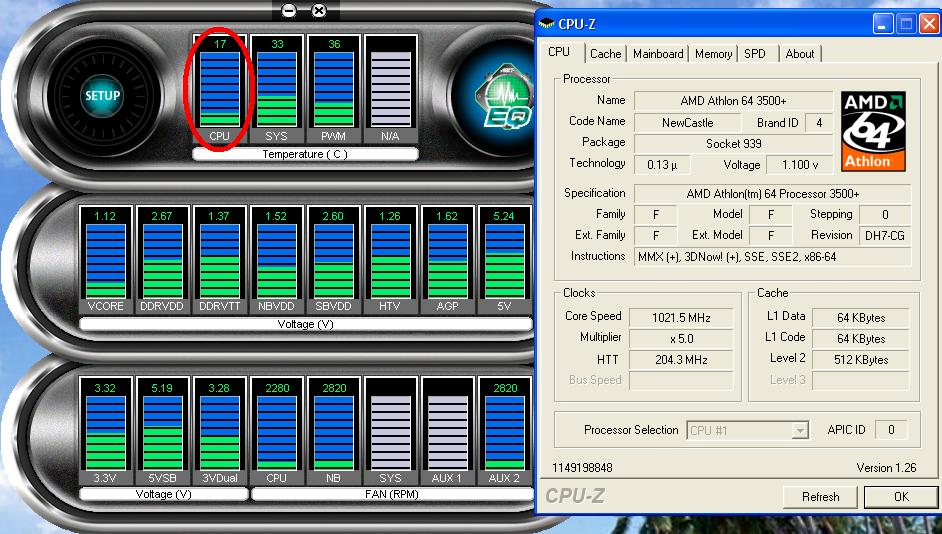Open the Mainboard tab

click(x=658, y=54)
